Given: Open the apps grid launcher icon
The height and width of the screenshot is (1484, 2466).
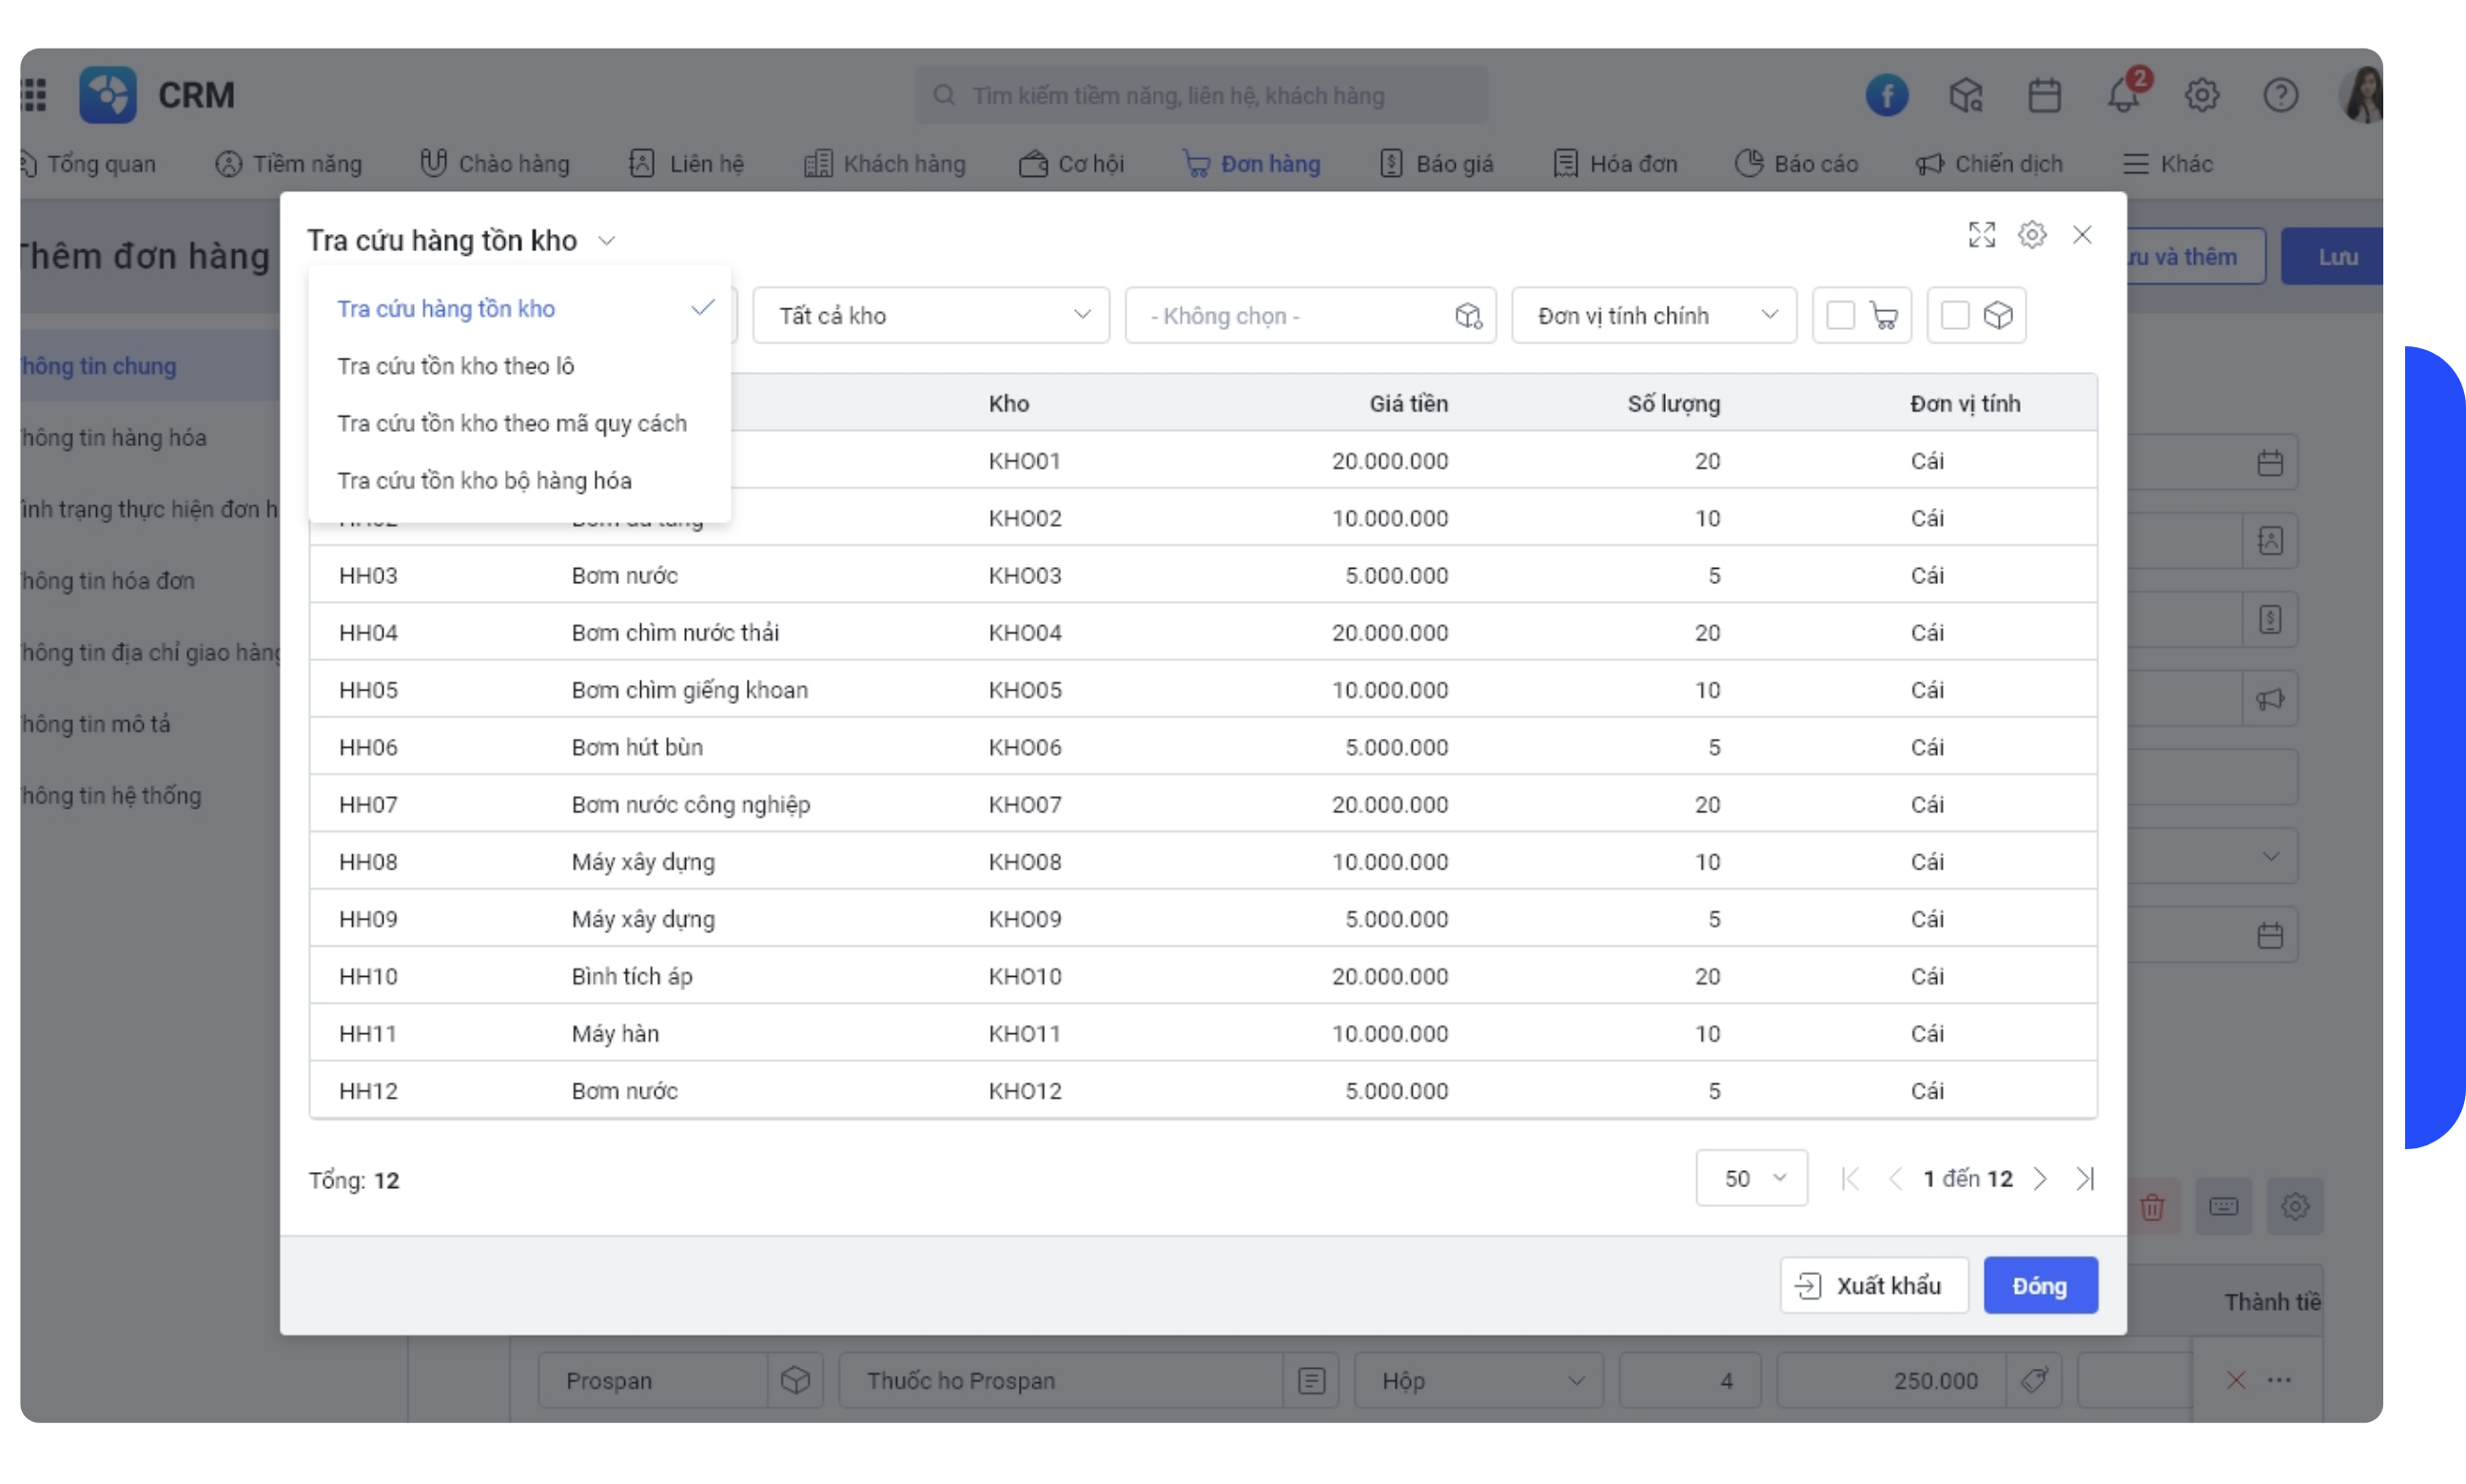Looking at the screenshot, I should 33,95.
